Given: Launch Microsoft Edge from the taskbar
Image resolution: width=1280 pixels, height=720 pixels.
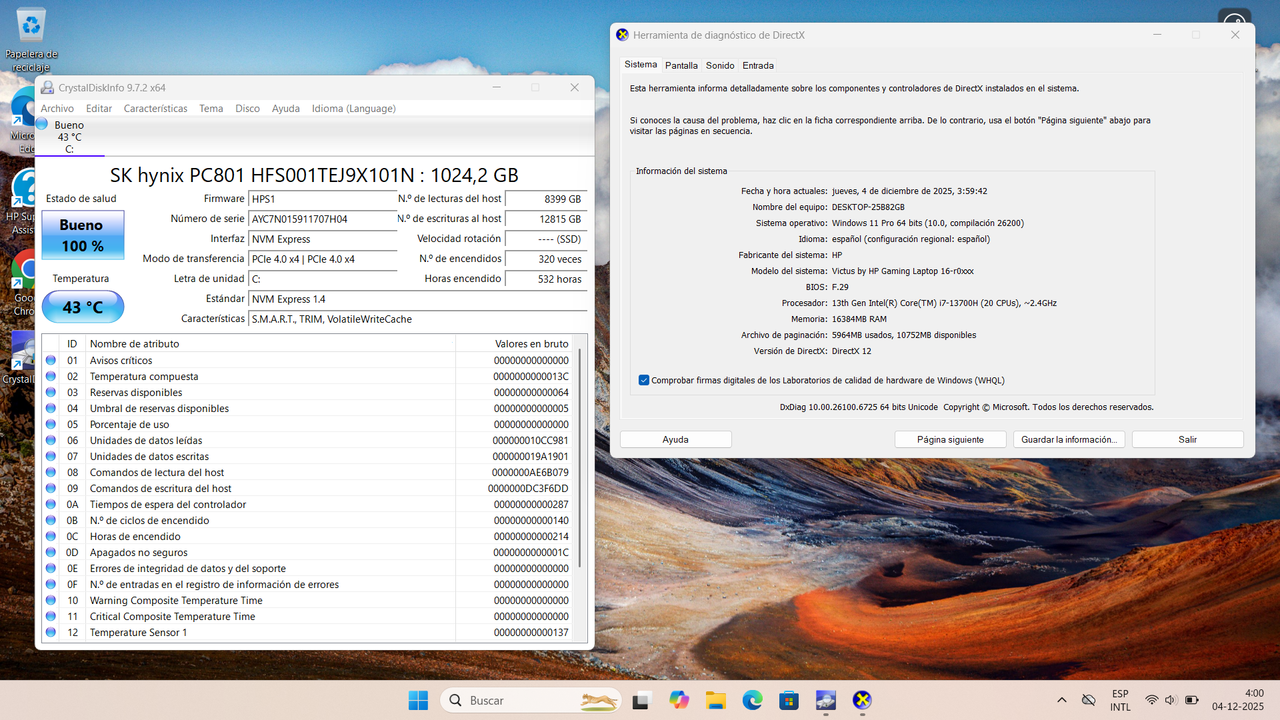Looking at the screenshot, I should coord(751,699).
